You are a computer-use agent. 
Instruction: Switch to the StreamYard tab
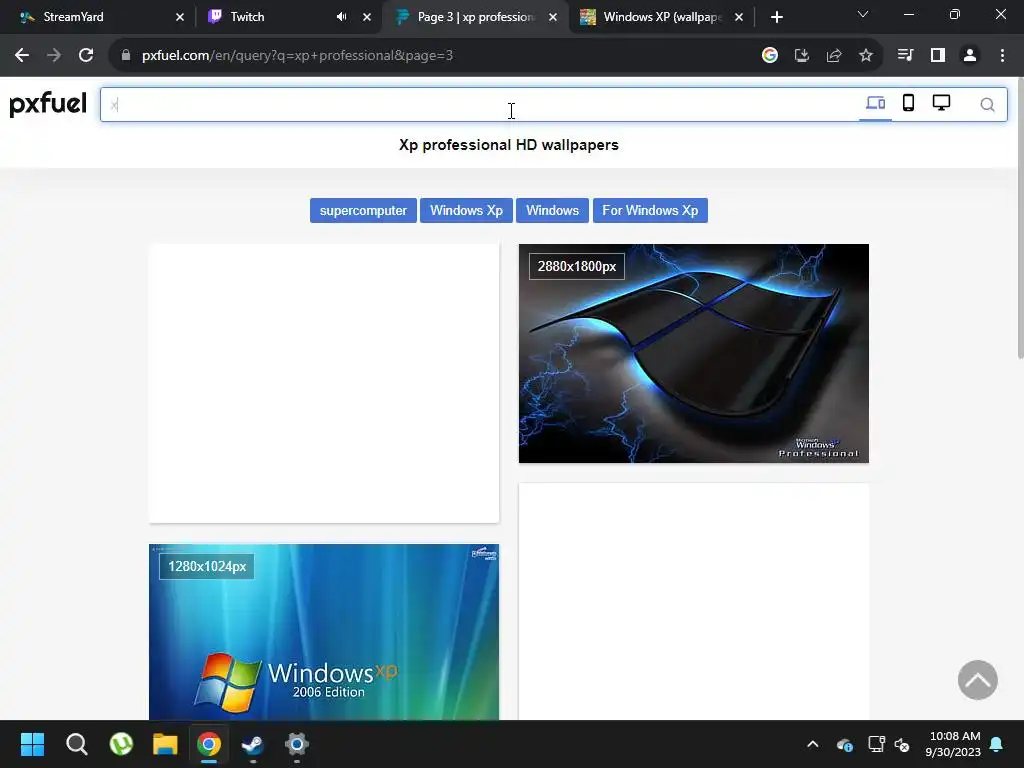click(x=97, y=17)
